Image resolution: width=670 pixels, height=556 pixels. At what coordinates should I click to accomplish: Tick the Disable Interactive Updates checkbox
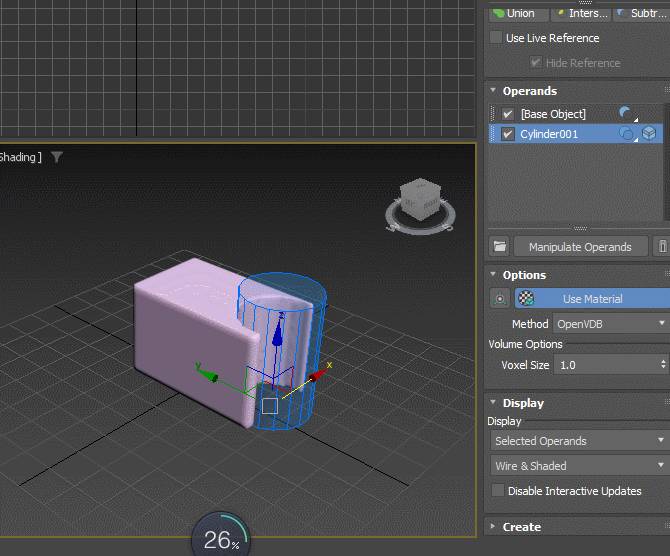pyautogui.click(x=498, y=491)
